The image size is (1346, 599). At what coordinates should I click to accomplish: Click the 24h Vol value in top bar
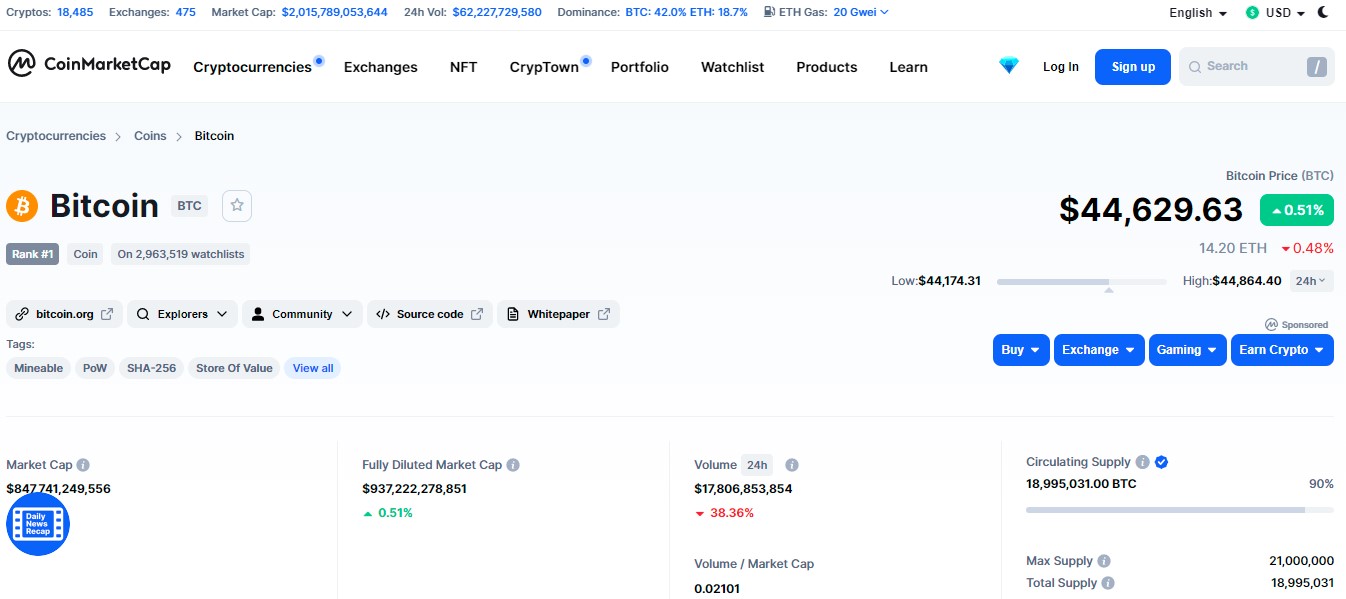pyautogui.click(x=497, y=12)
